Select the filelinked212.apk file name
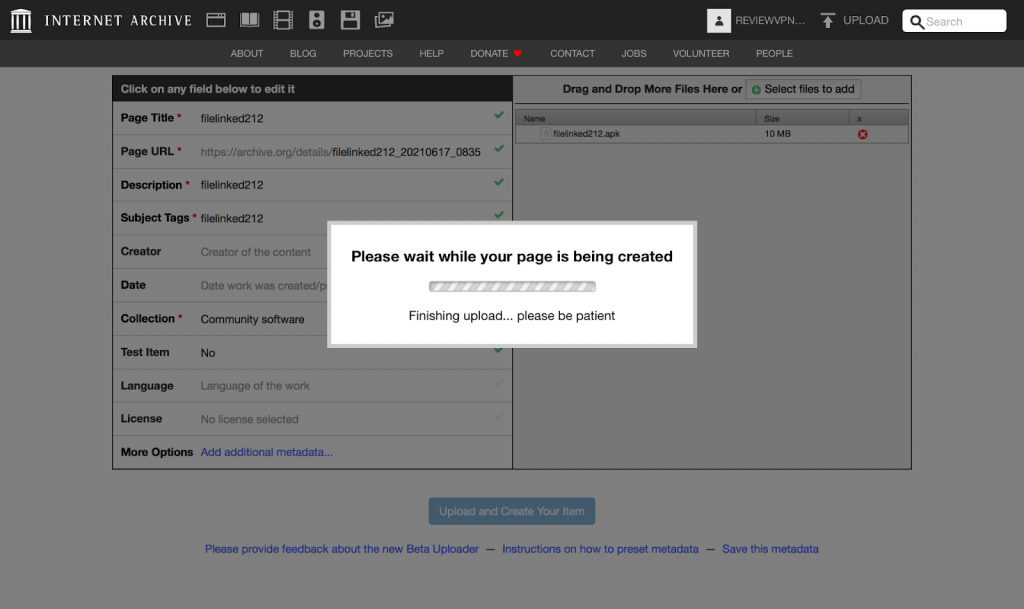The width and height of the screenshot is (1024, 609). (x=586, y=134)
